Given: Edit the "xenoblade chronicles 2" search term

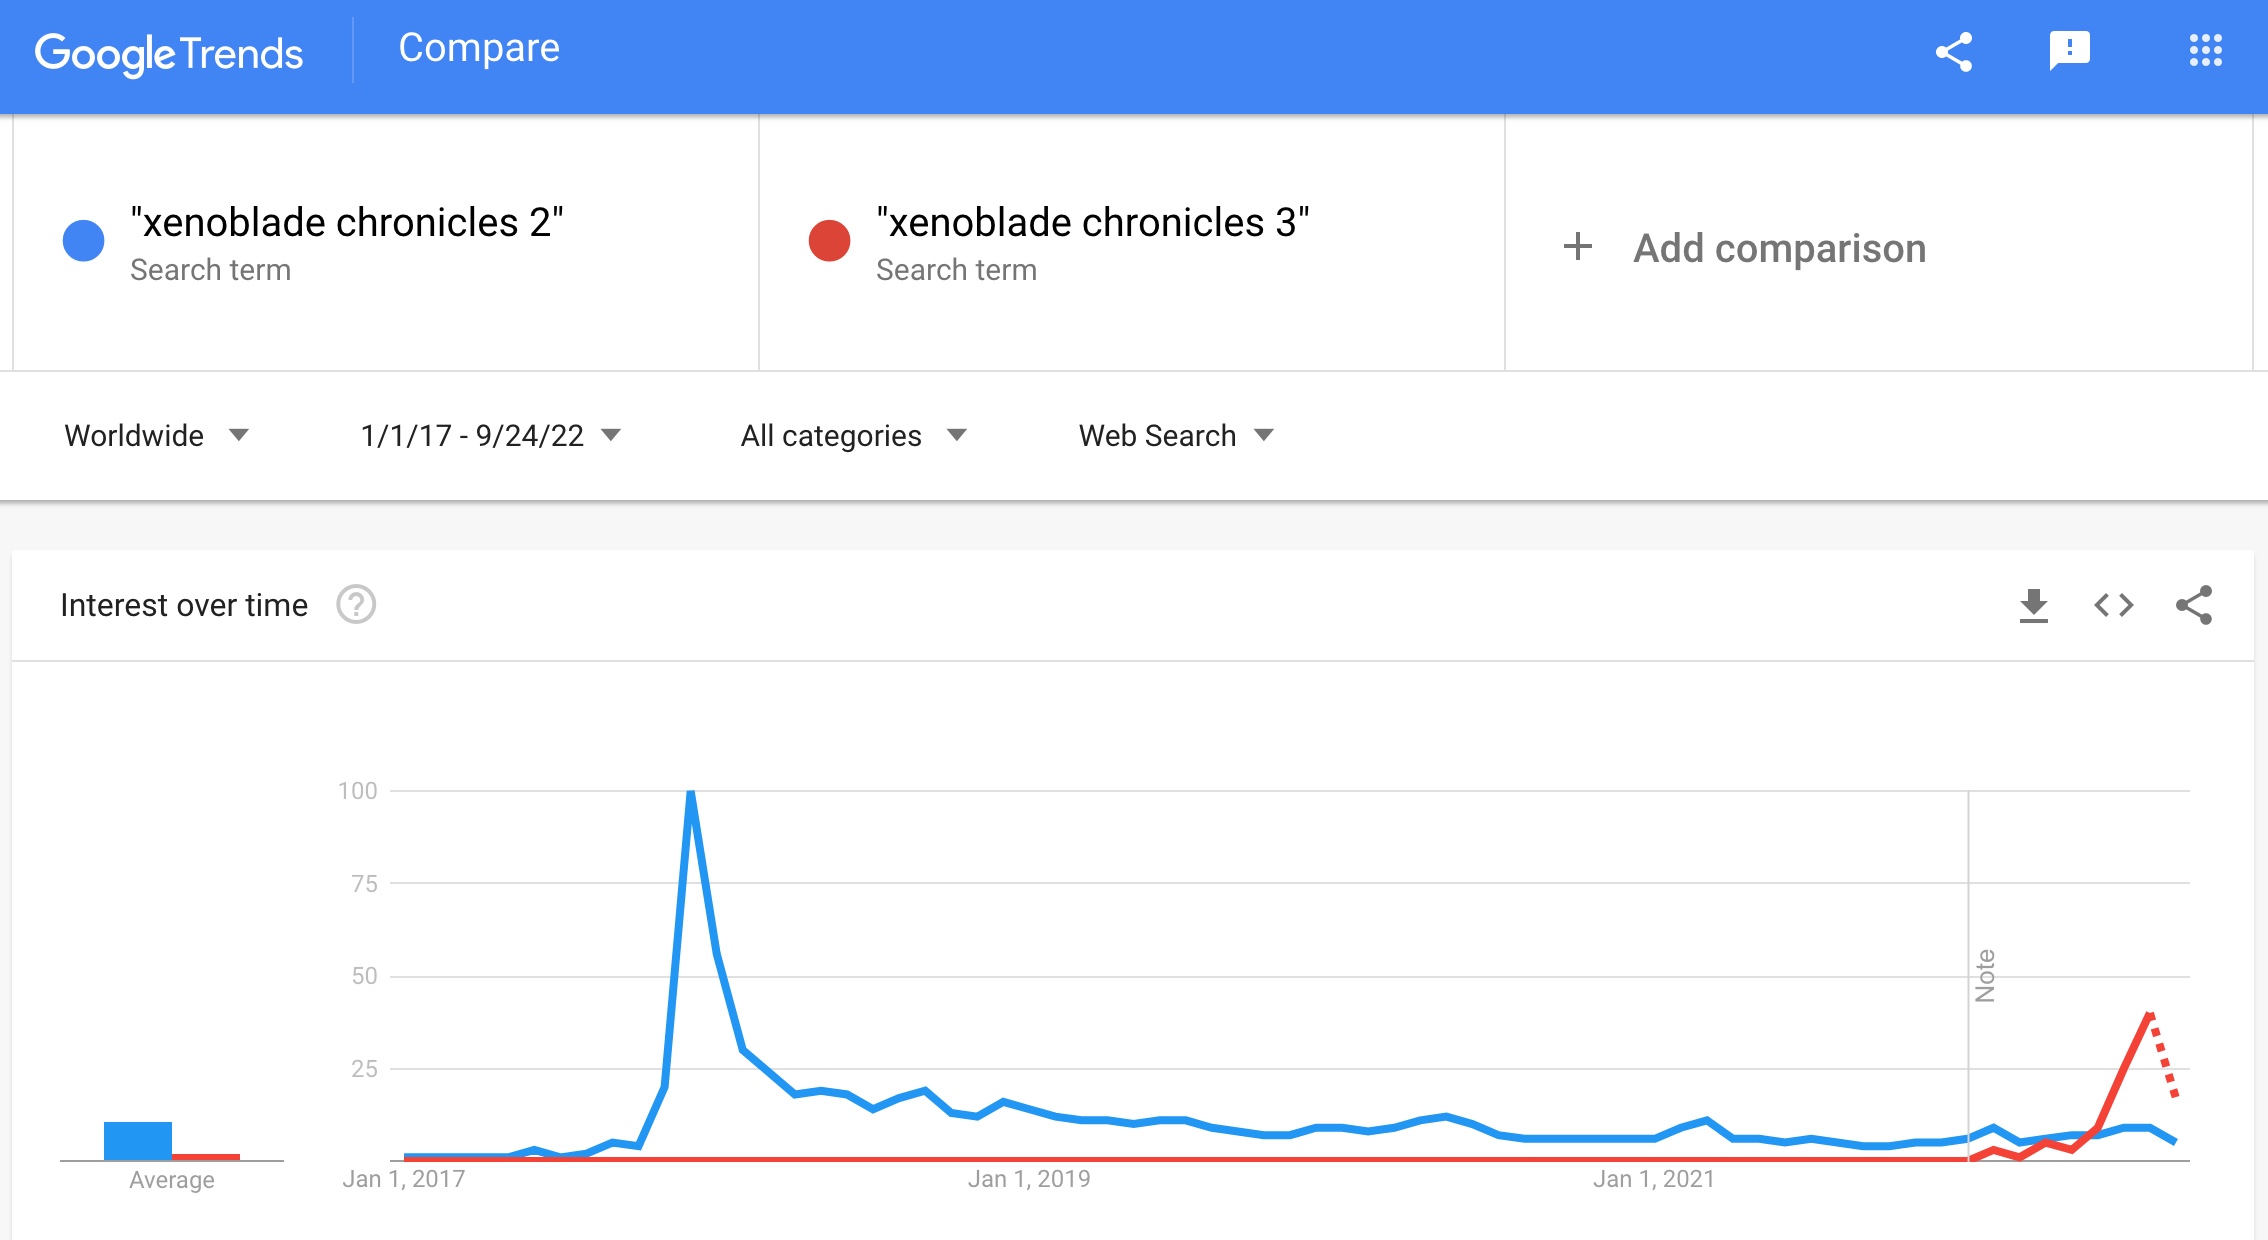Looking at the screenshot, I should [x=347, y=222].
